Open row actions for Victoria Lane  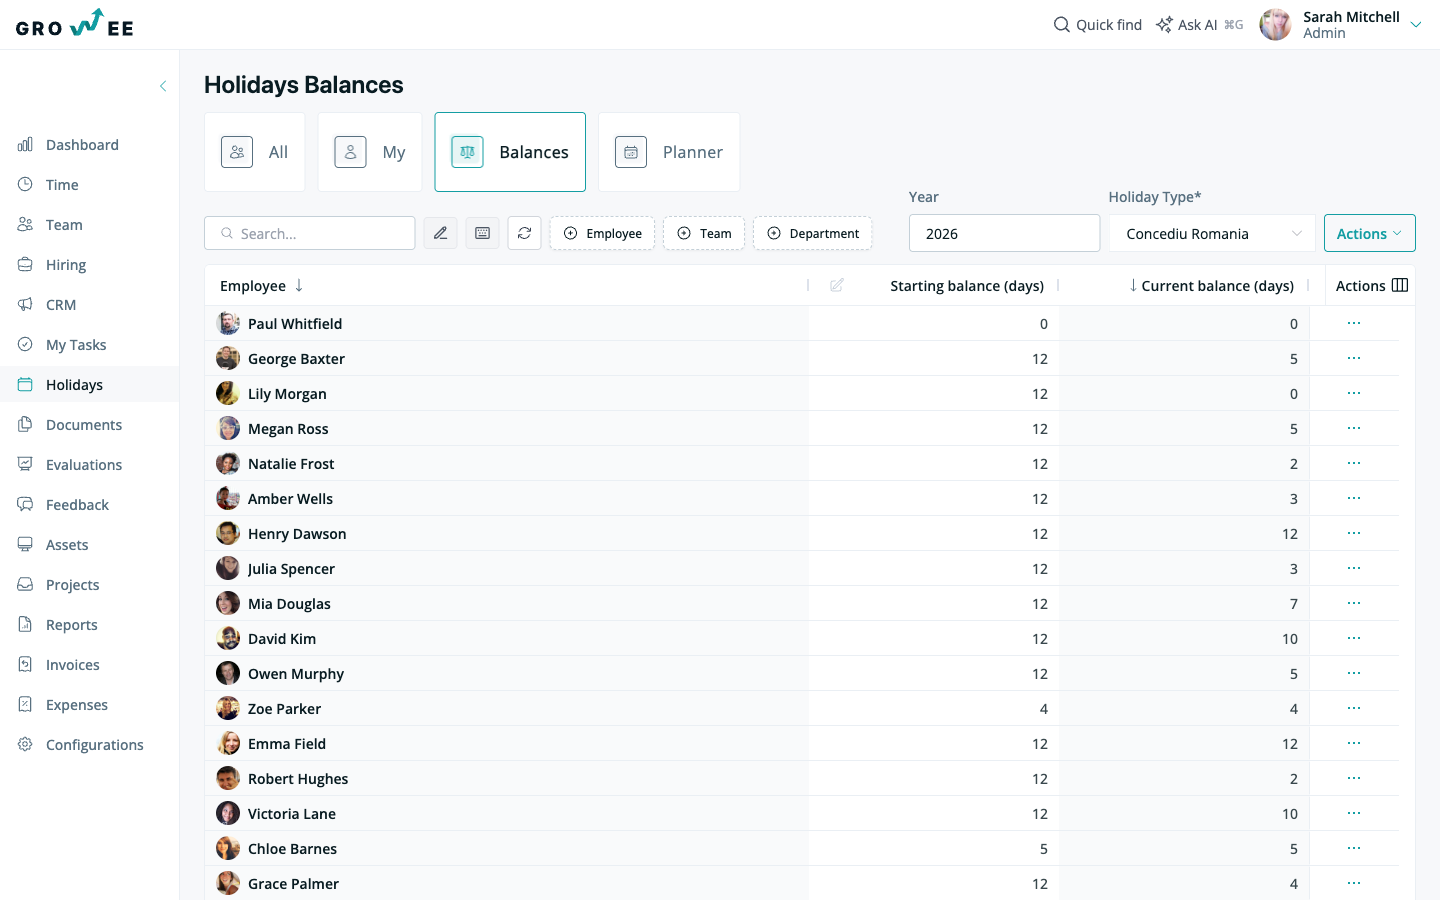click(x=1354, y=813)
